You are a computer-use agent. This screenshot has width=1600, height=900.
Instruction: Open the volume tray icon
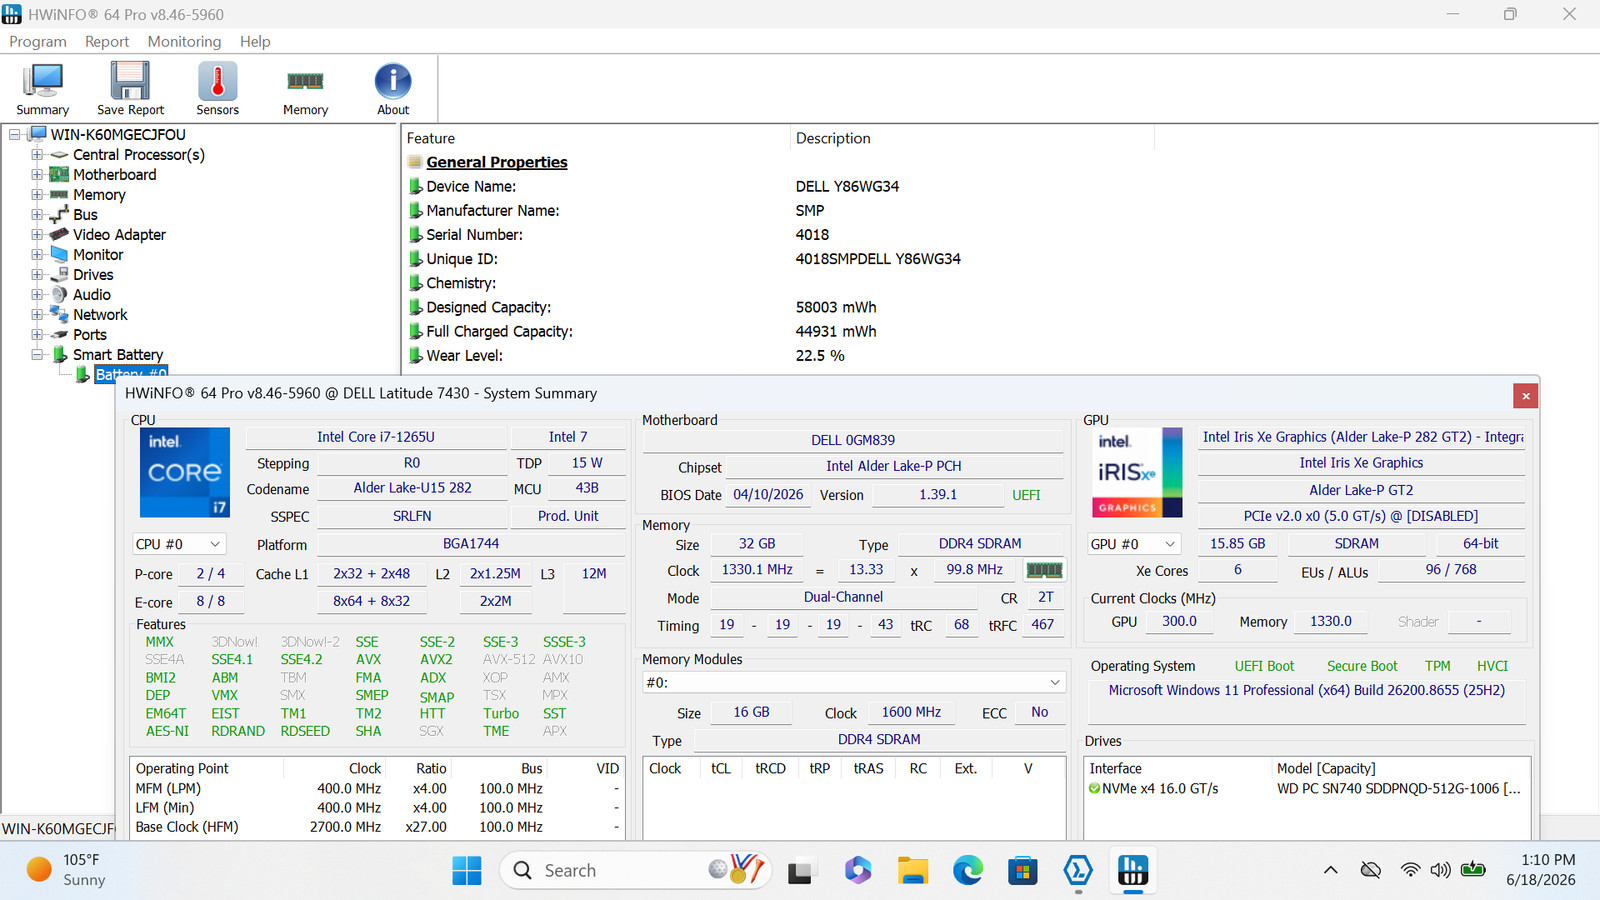coord(1441,870)
